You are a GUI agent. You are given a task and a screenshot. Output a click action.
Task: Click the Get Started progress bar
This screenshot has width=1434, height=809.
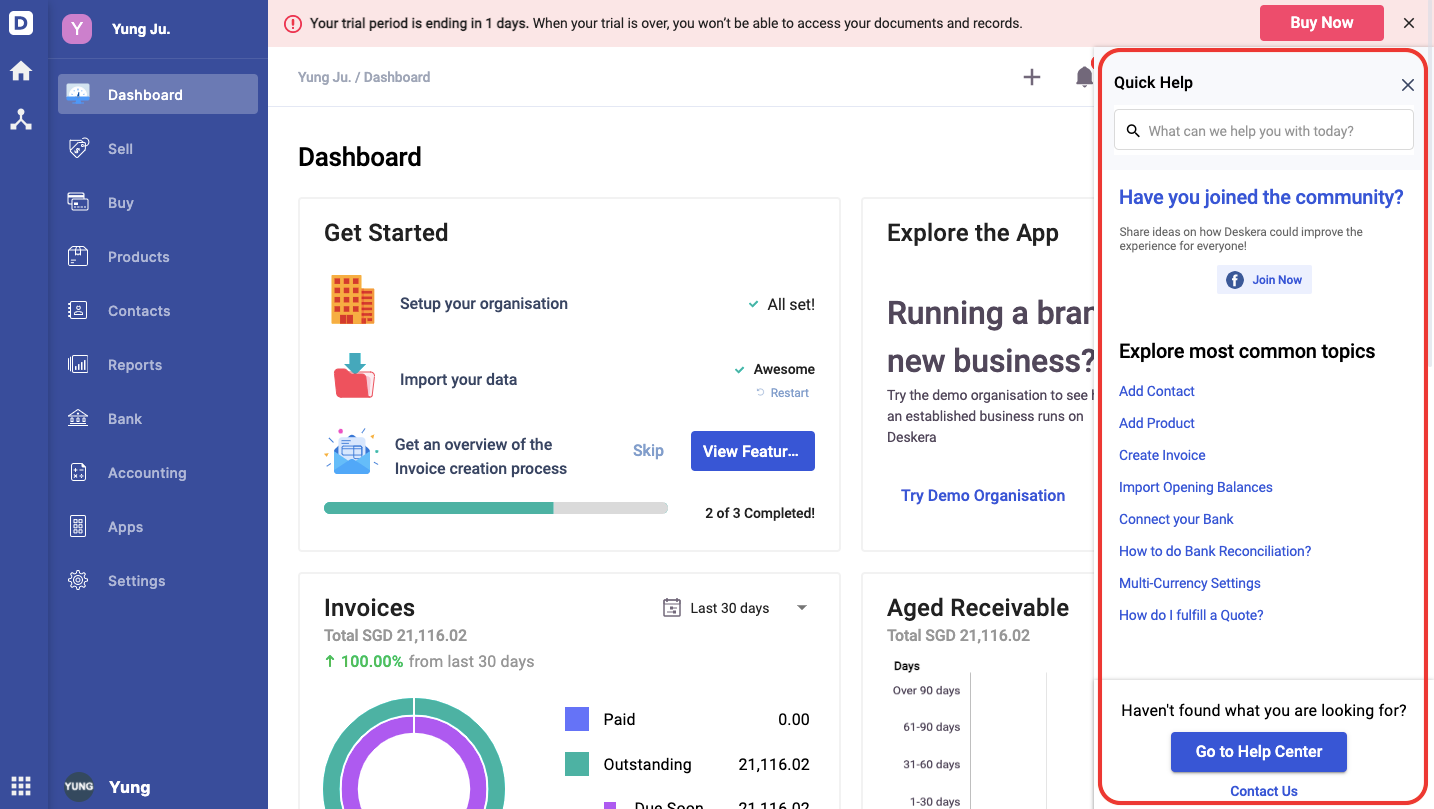tap(496, 508)
